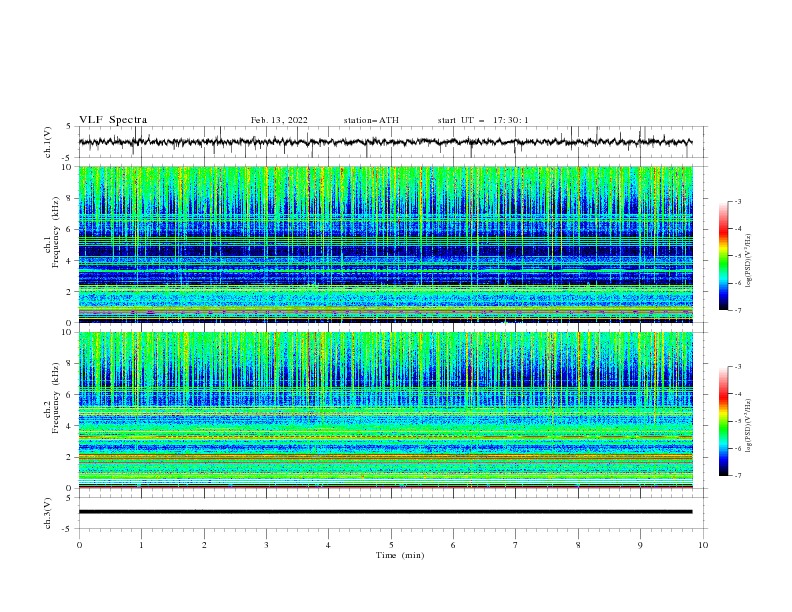The height and width of the screenshot is (612, 792).
Task: Click the "ch.1(V)" axis label
Action: coord(48,142)
